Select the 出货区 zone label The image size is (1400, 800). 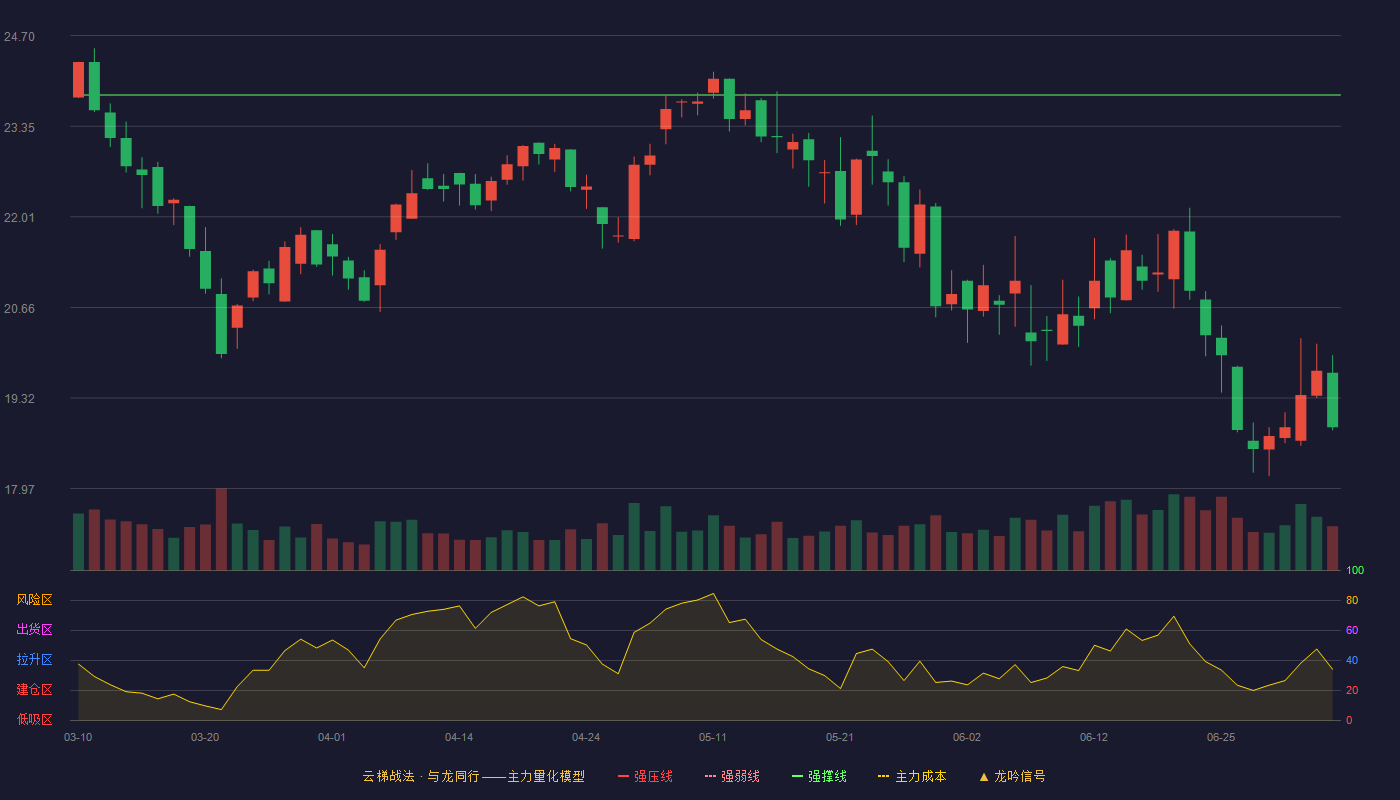click(34, 630)
